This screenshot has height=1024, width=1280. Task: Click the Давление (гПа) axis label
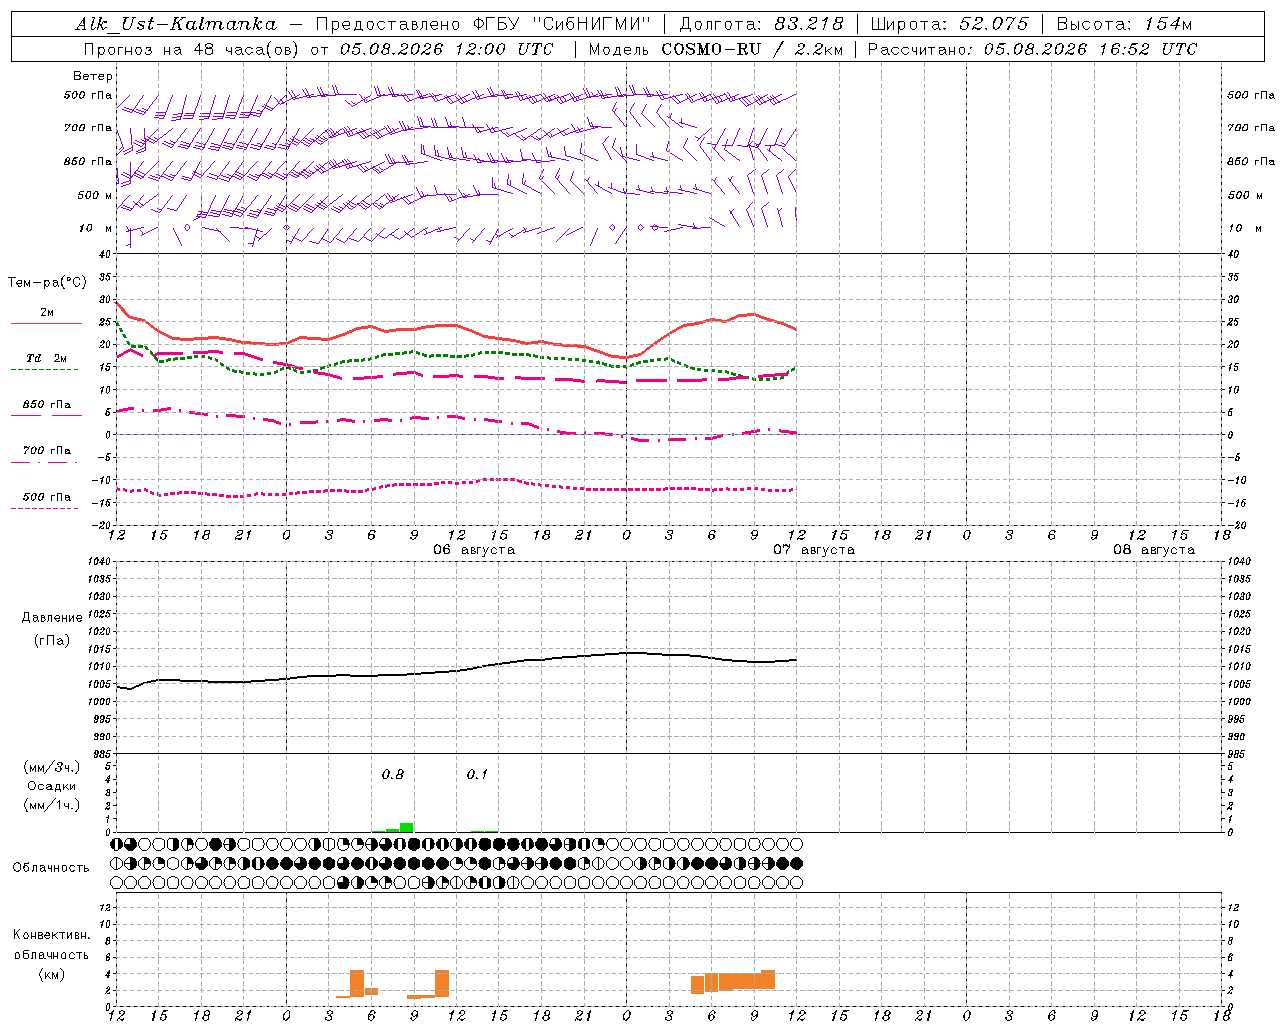(52, 629)
